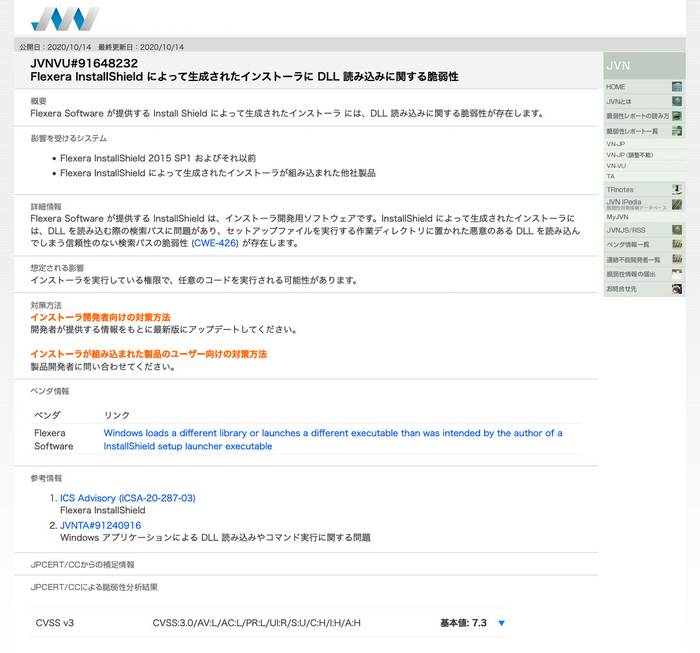700x653 pixels.
Task: Click インストーラが組み込まれた製品のユーザー向けの対策方法 heading
Action: point(148,354)
